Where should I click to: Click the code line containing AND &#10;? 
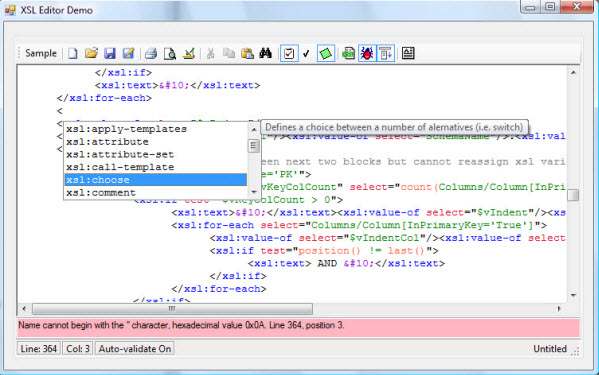(346, 263)
